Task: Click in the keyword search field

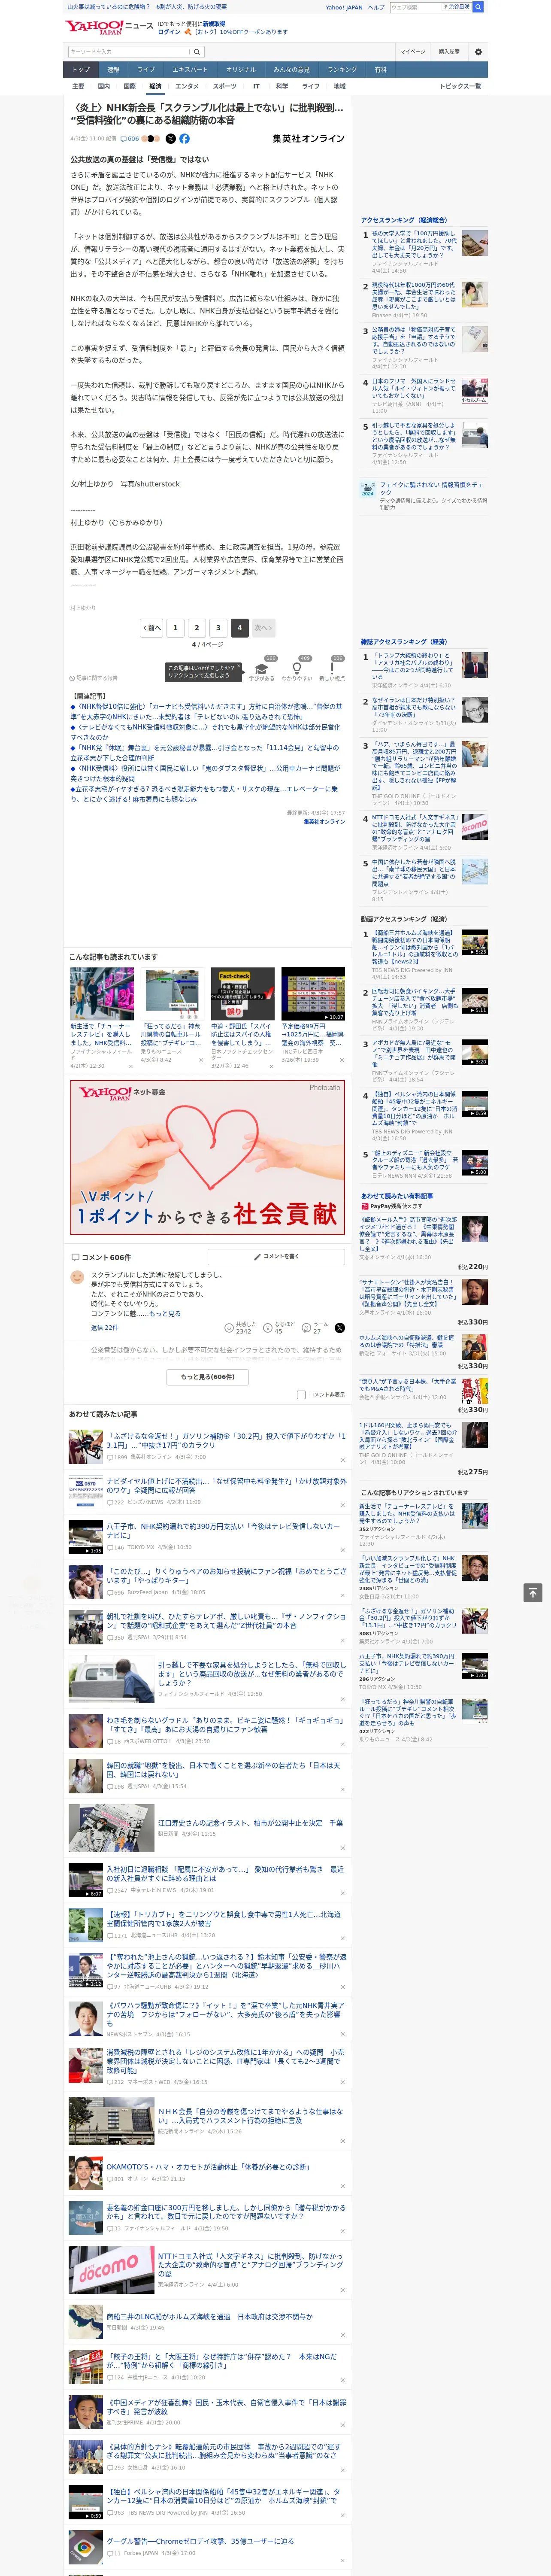Action: click(x=129, y=52)
